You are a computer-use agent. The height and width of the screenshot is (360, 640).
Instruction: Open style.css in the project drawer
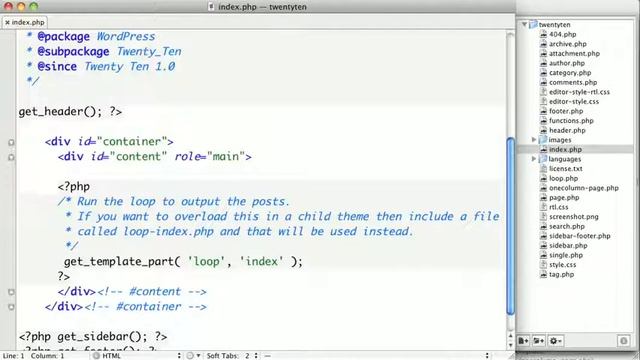[x=562, y=264]
